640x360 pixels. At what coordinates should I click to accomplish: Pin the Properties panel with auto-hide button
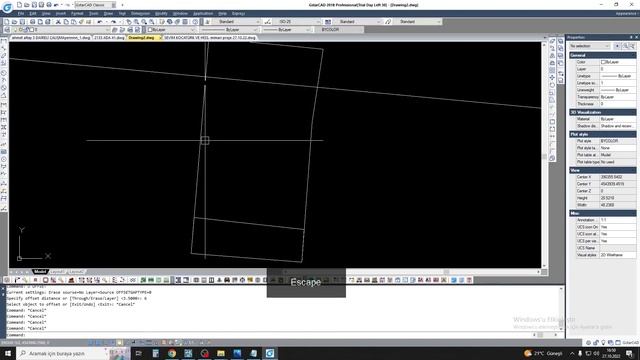[x=631, y=37]
